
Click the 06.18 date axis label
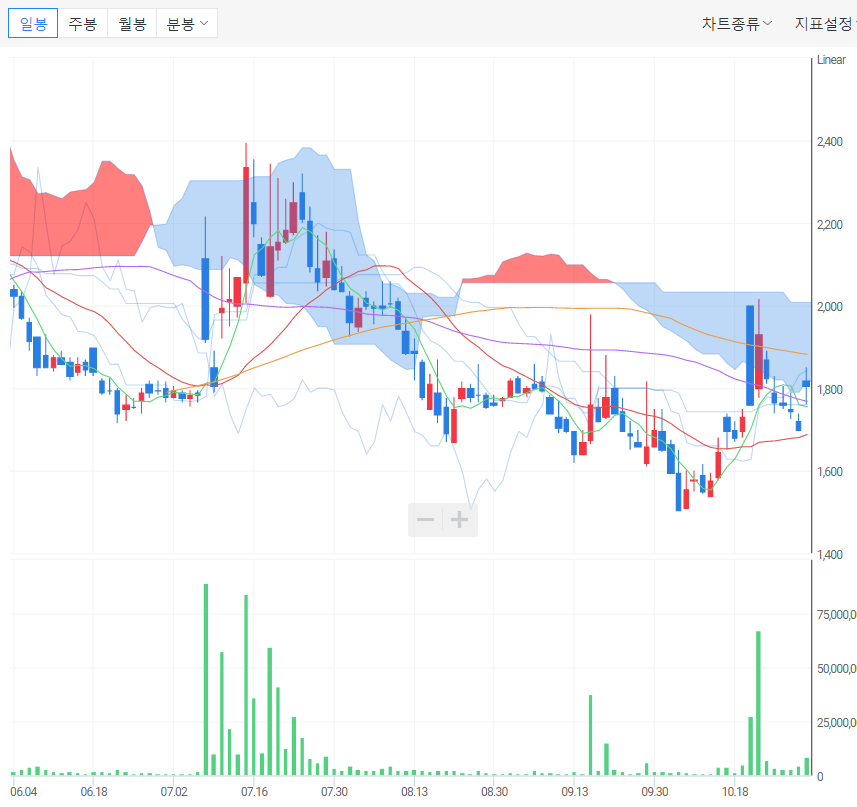tap(94, 792)
